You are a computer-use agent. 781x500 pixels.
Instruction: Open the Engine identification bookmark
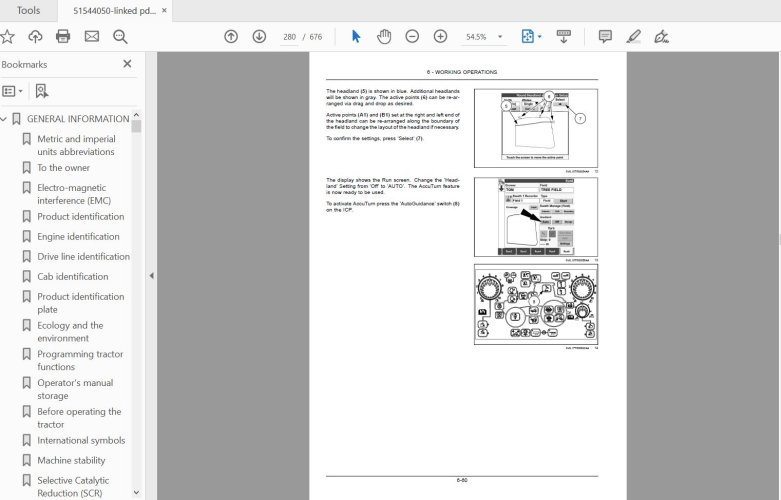tap(78, 237)
